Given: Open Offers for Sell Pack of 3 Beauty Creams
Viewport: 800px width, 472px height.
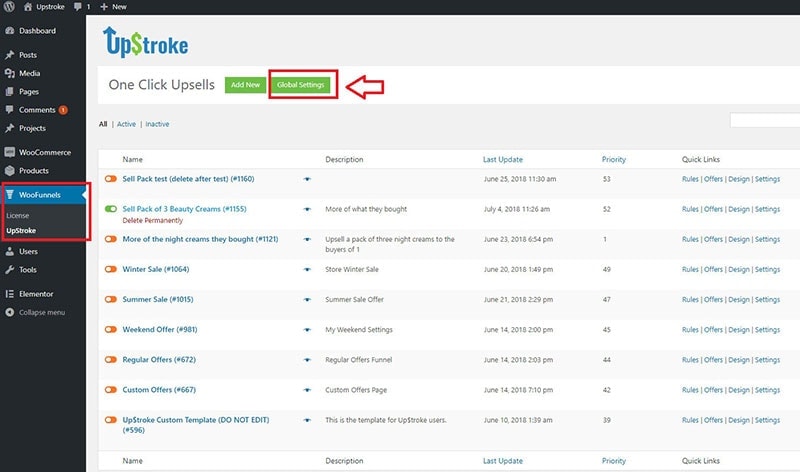Looking at the screenshot, I should 713,209.
